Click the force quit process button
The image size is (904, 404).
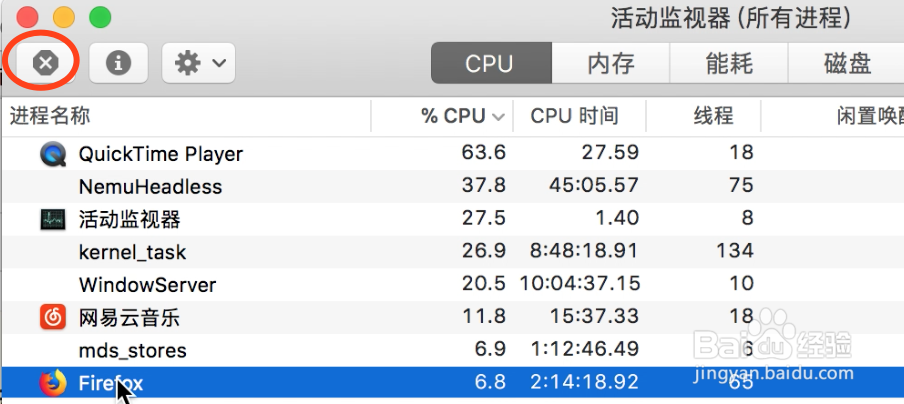pyautogui.click(x=44, y=63)
